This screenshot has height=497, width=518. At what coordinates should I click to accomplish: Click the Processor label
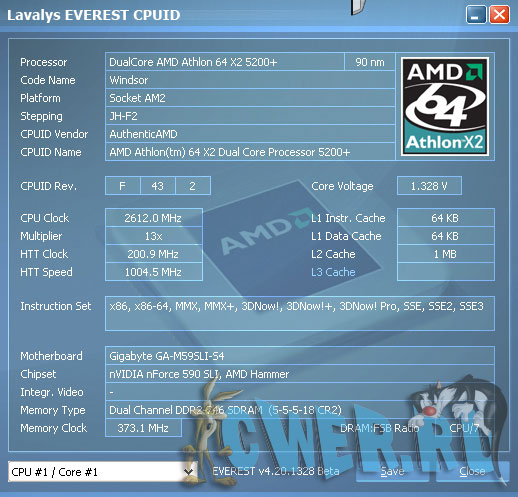44,62
